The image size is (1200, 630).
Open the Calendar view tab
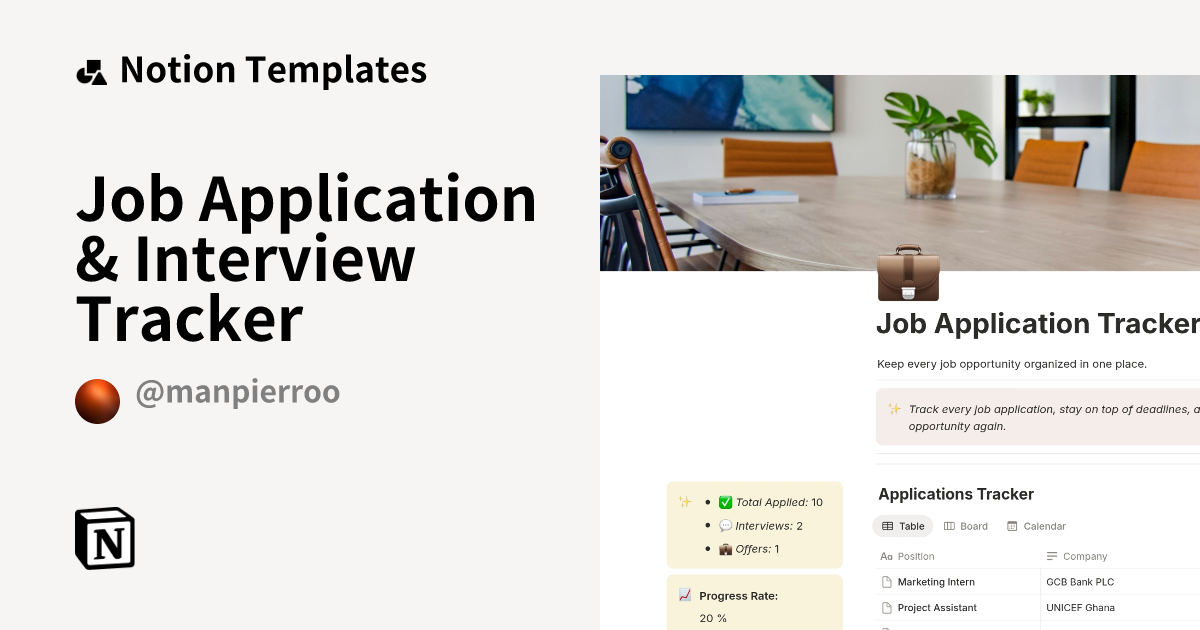[1043, 526]
